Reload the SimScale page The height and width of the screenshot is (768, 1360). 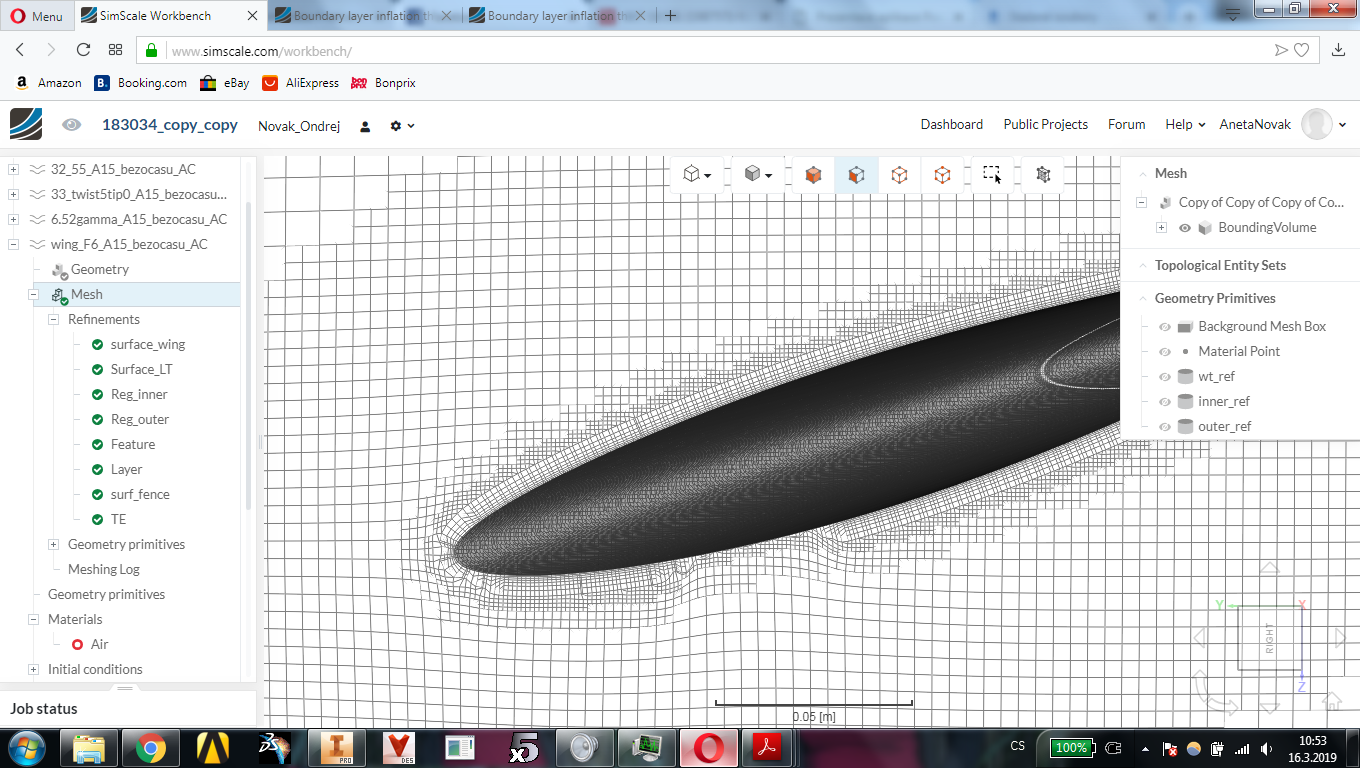tap(83, 50)
